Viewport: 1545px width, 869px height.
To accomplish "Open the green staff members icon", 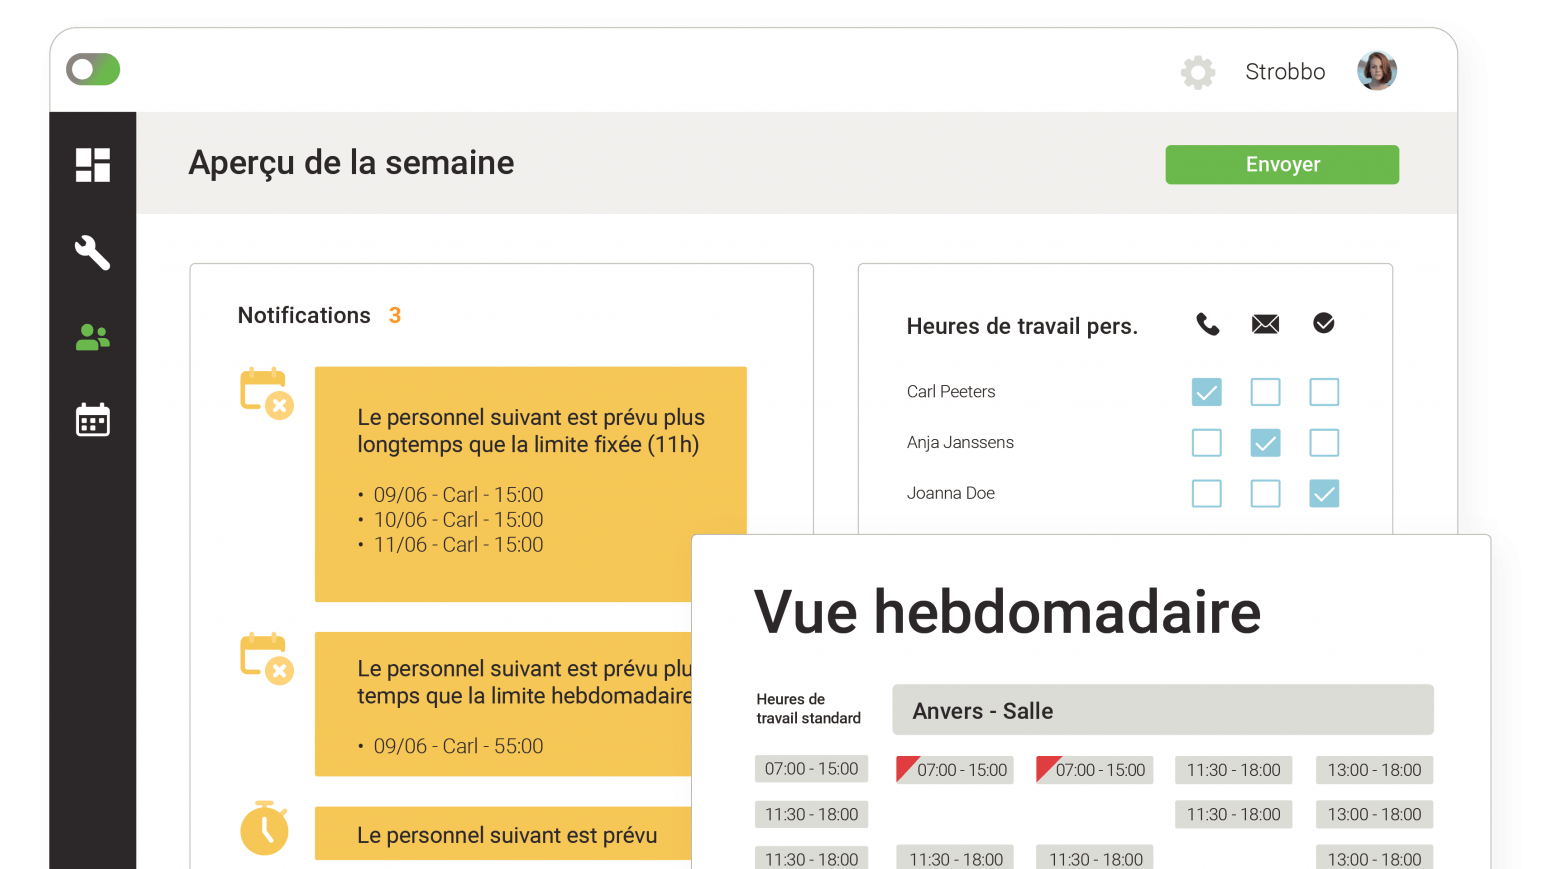I will tap(92, 337).
